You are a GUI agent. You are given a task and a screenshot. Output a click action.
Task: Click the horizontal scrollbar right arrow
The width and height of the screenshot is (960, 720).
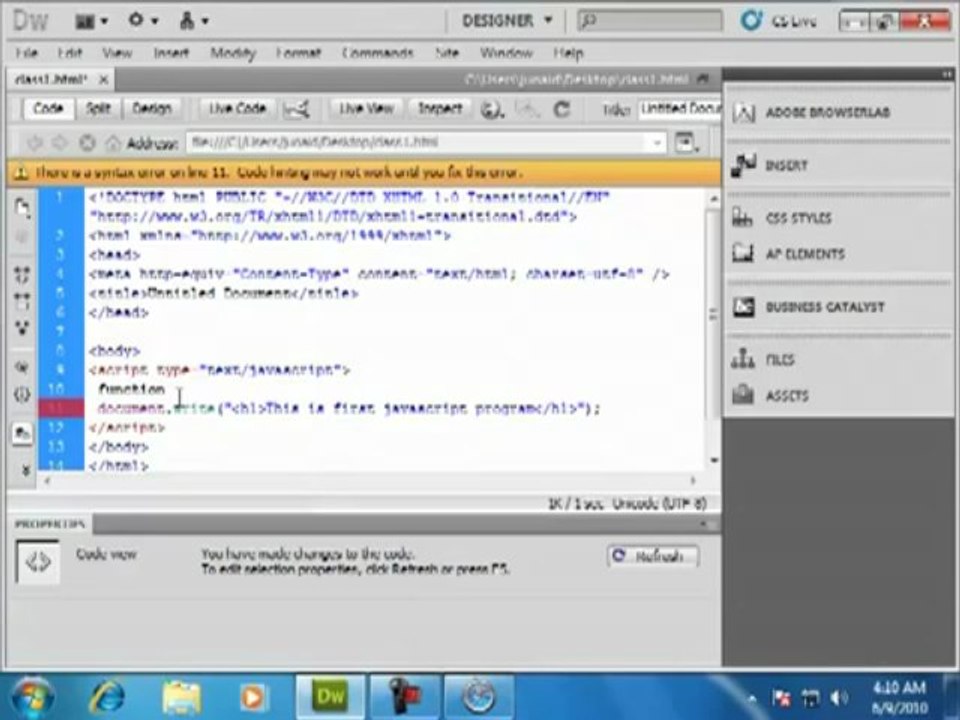pos(693,481)
